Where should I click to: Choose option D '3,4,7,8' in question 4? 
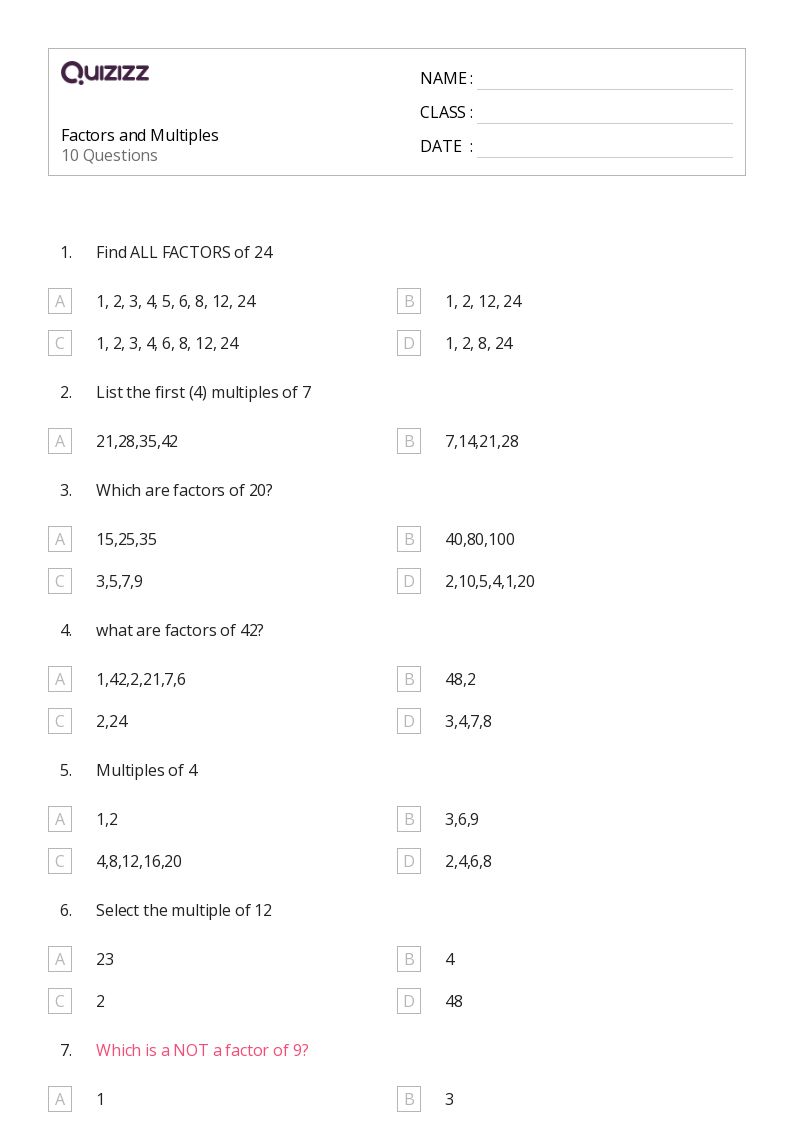coord(409,721)
